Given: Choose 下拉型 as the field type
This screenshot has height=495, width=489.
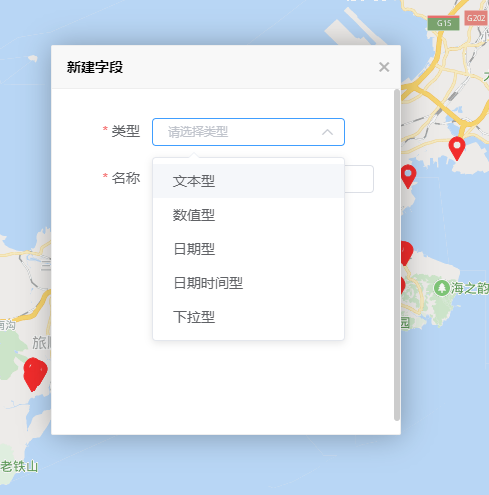Looking at the screenshot, I should [x=248, y=317].
